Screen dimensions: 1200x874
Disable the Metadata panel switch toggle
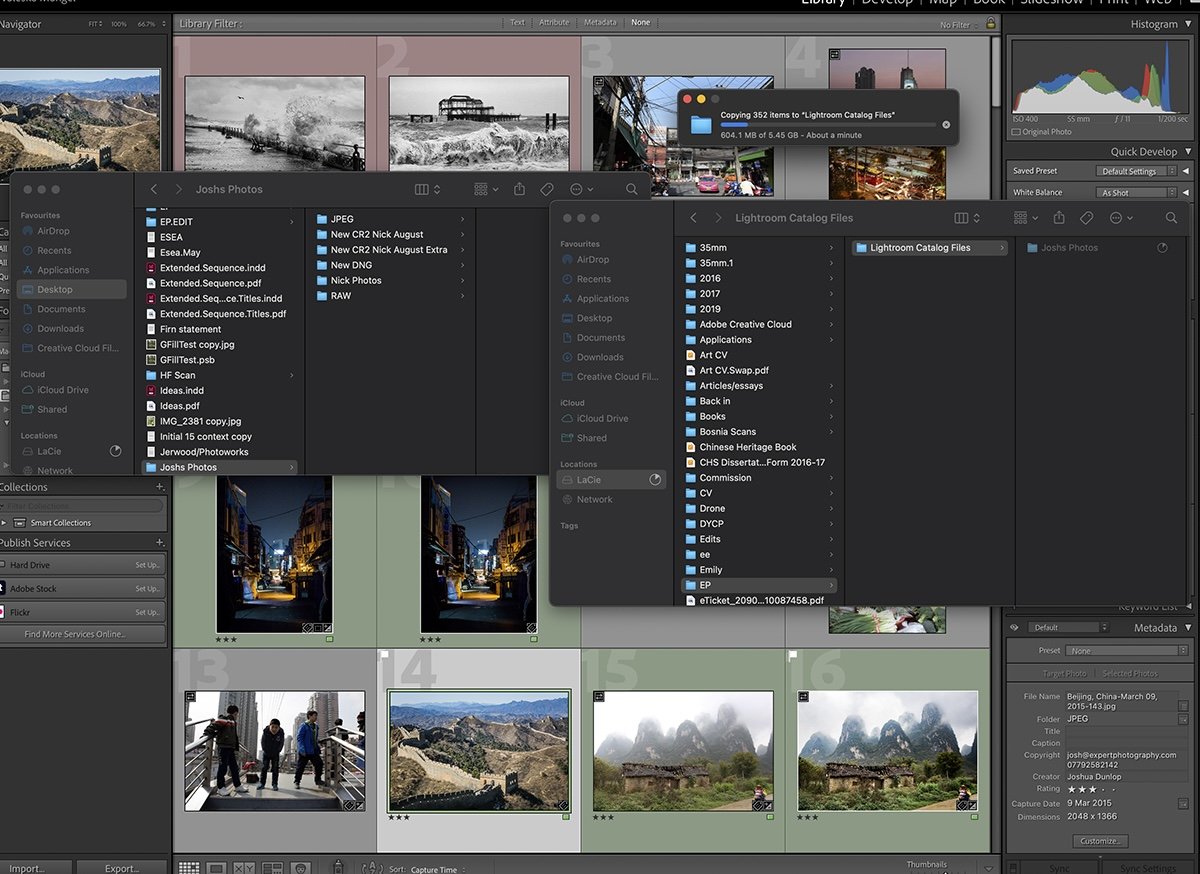1012,627
